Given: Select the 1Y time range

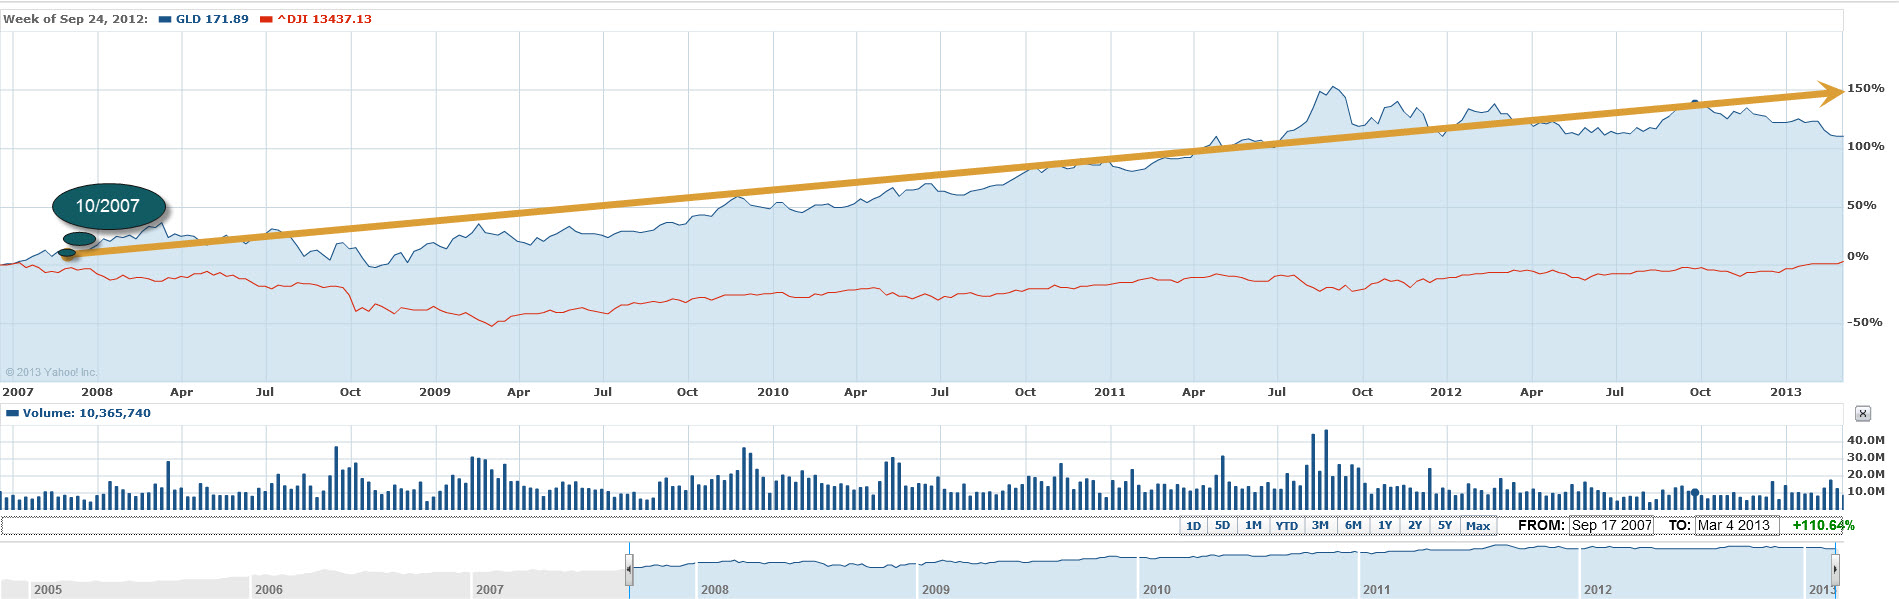Looking at the screenshot, I should click(x=1385, y=525).
